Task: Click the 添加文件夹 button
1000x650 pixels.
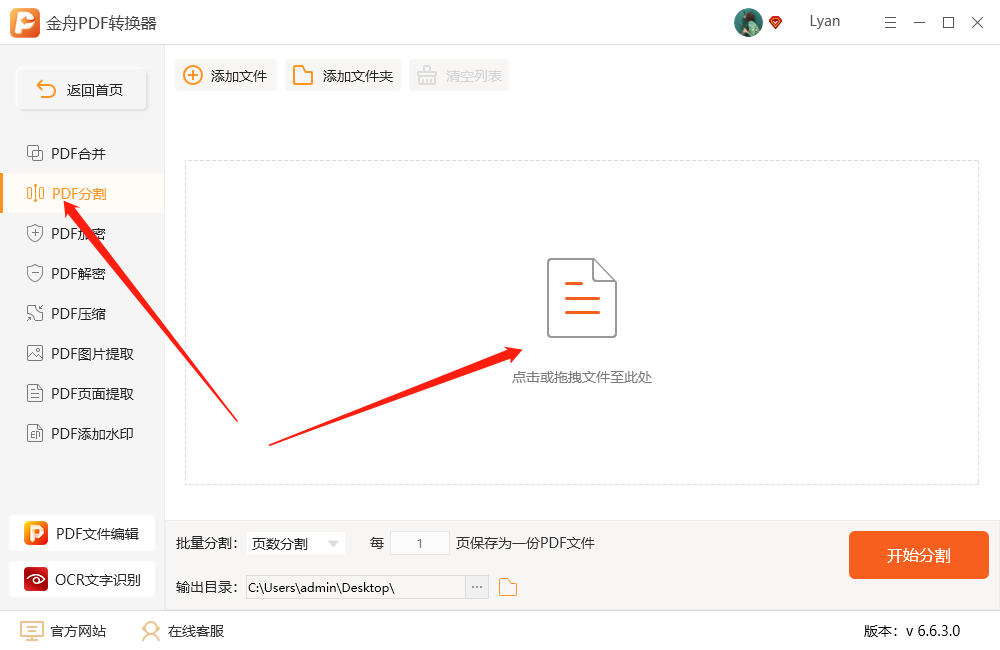Action: pyautogui.click(x=342, y=75)
